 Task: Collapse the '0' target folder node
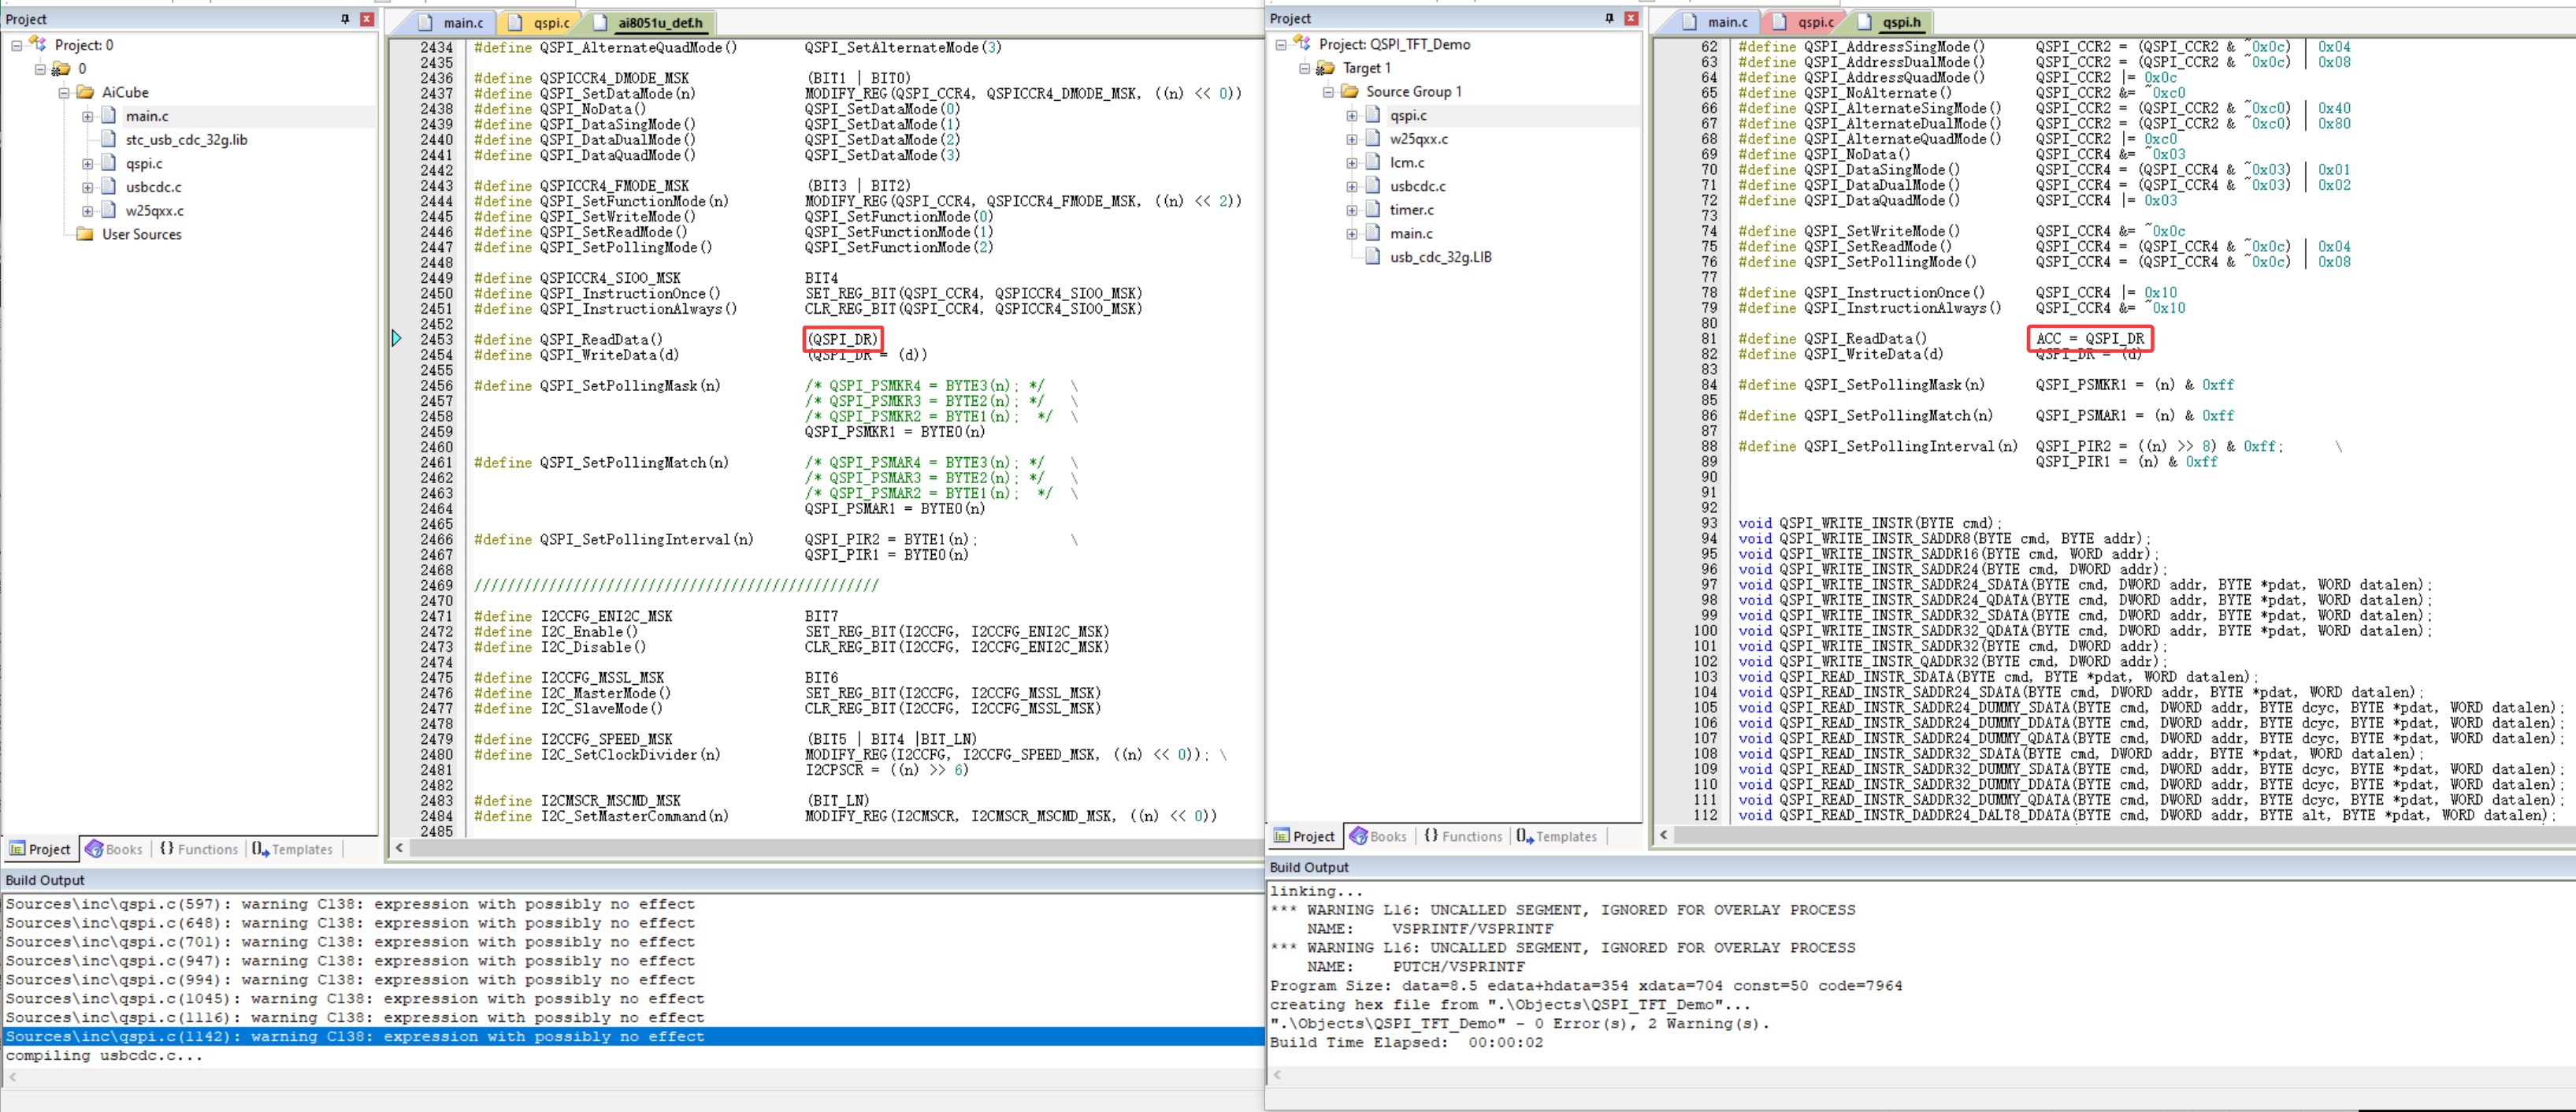(40, 69)
